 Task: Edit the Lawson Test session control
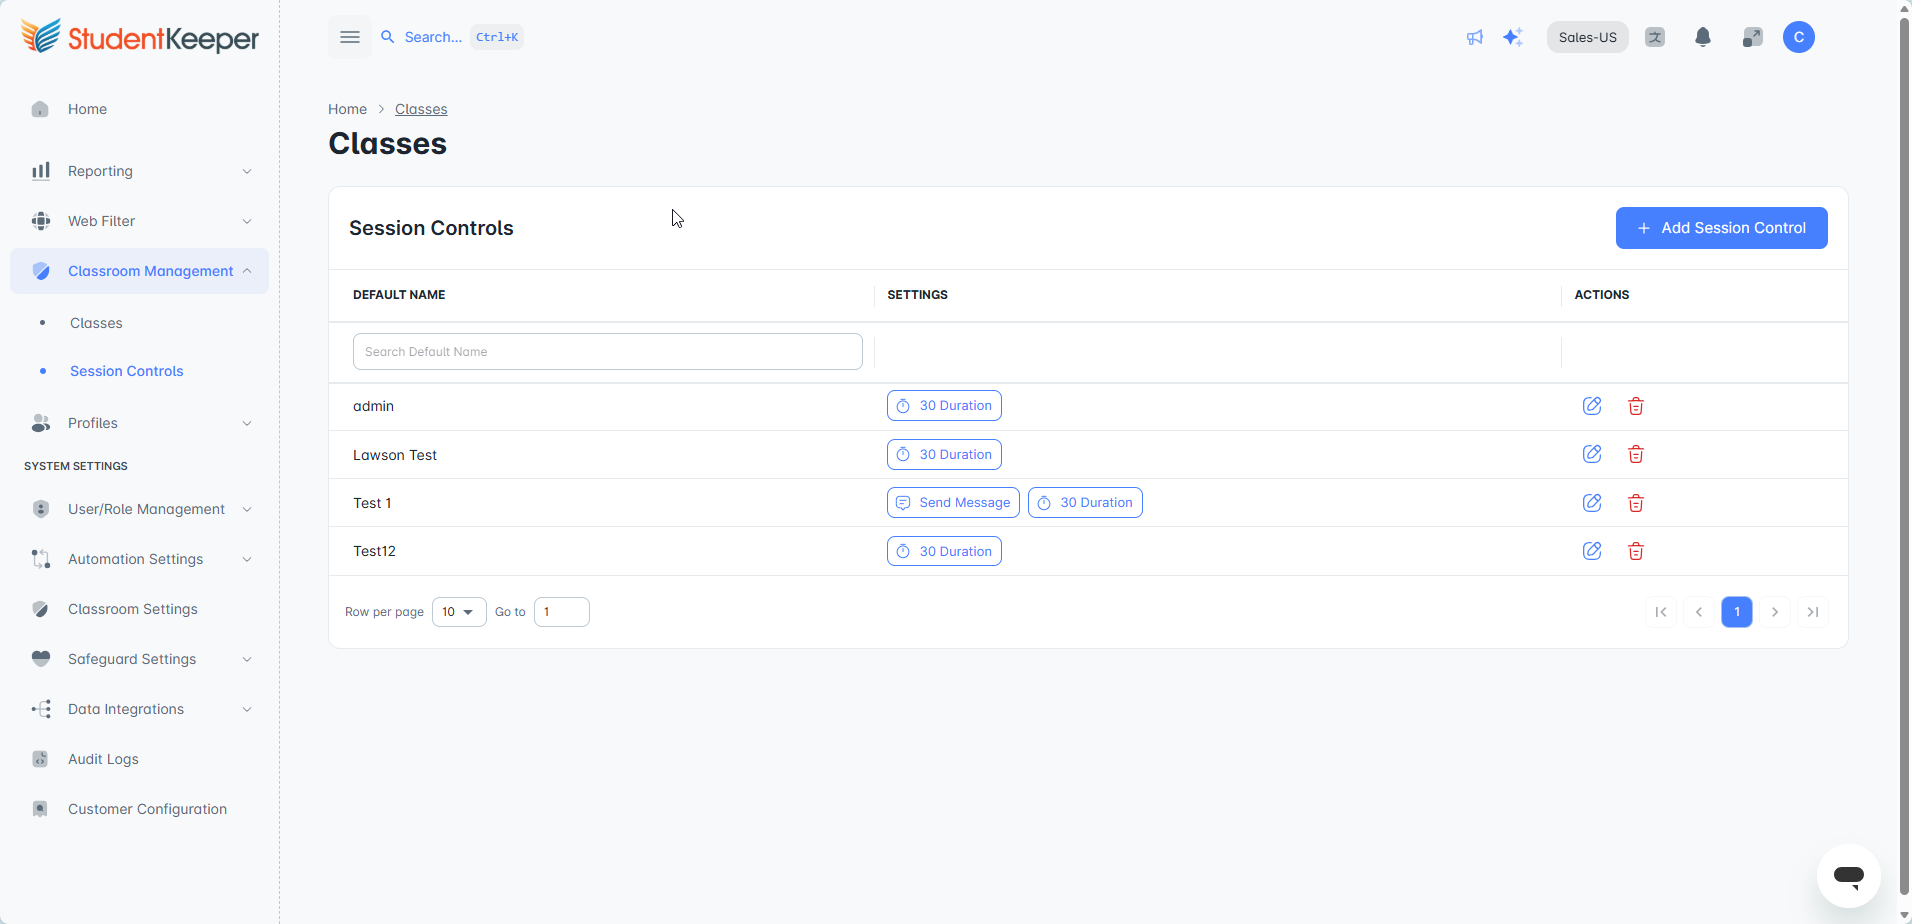(1592, 454)
